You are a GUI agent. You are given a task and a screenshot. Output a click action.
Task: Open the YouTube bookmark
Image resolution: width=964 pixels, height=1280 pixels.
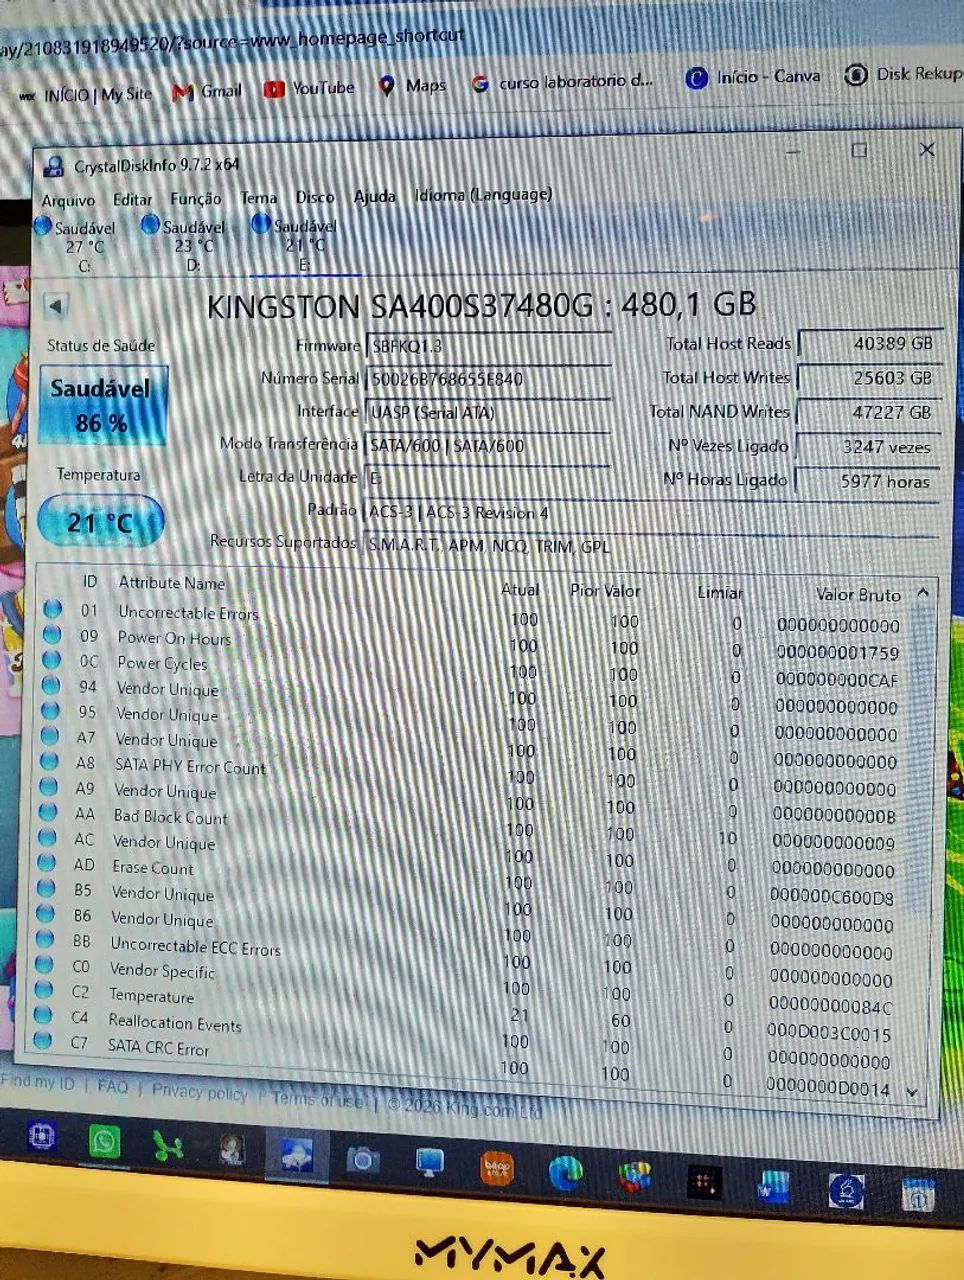[x=309, y=89]
